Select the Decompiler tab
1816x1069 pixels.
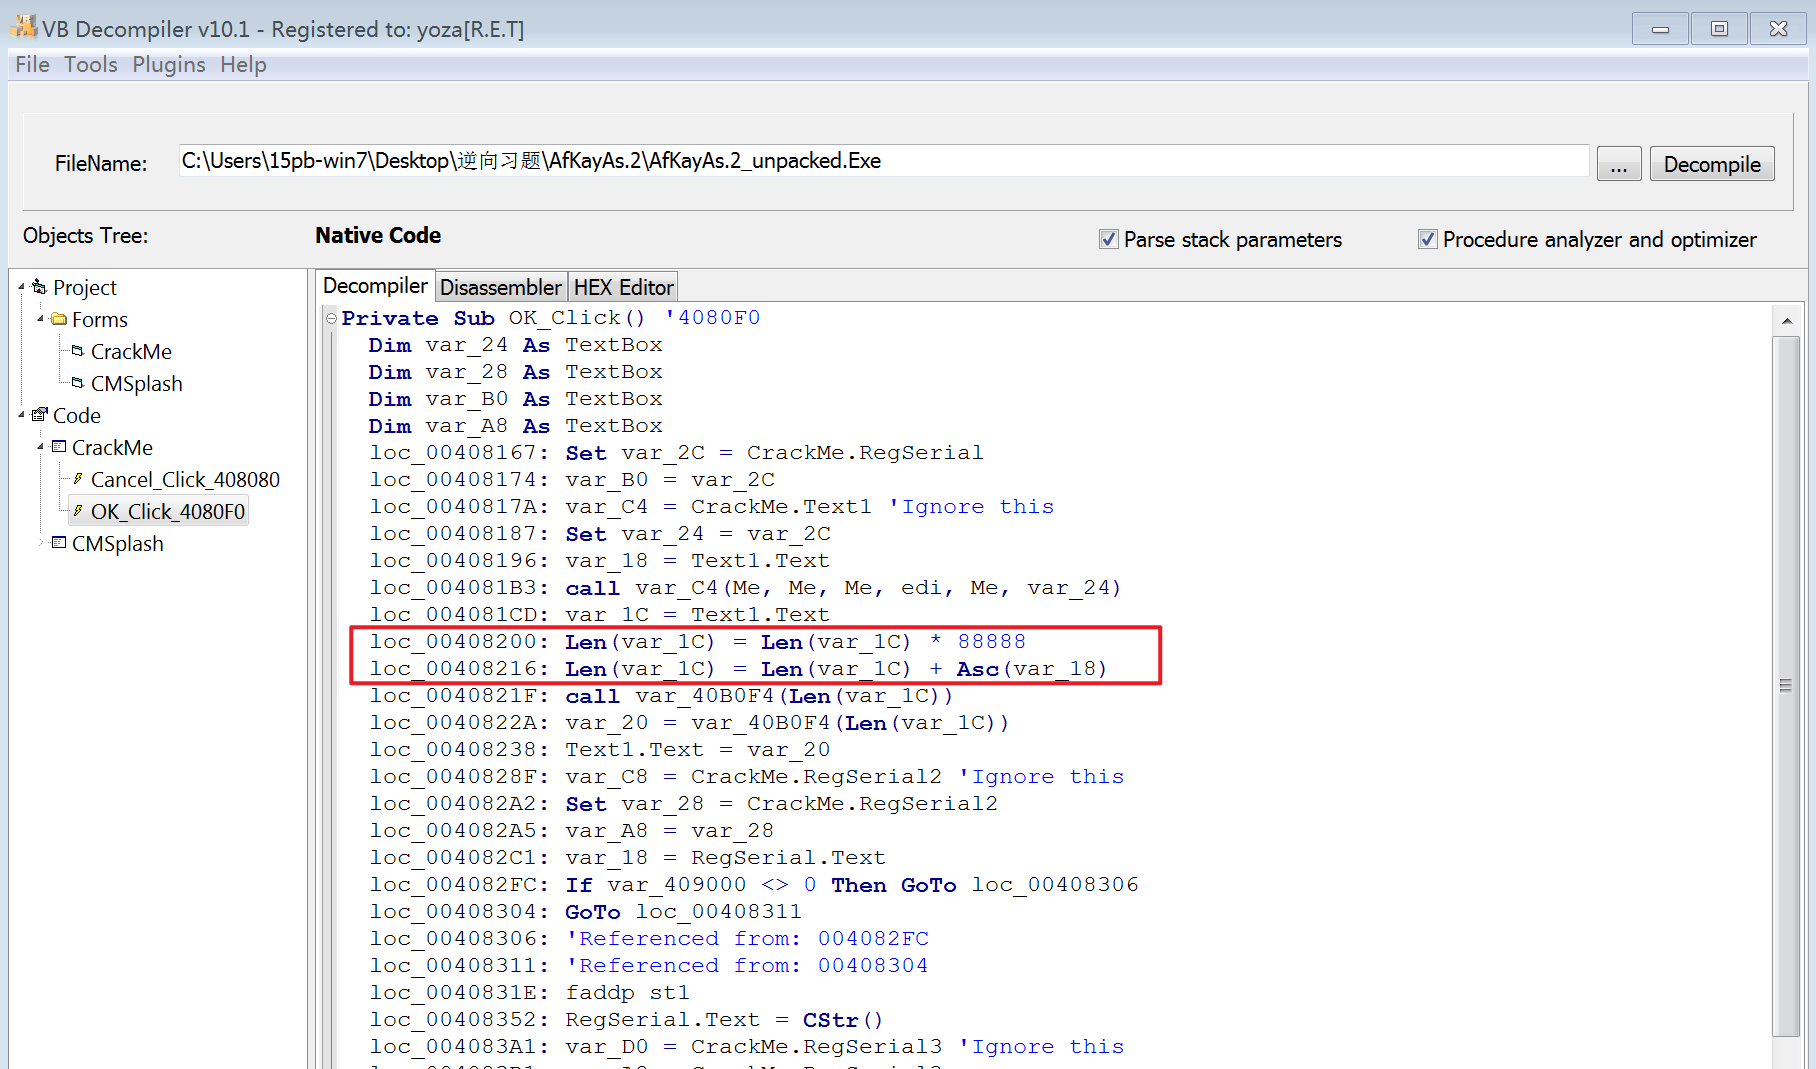[x=375, y=286]
